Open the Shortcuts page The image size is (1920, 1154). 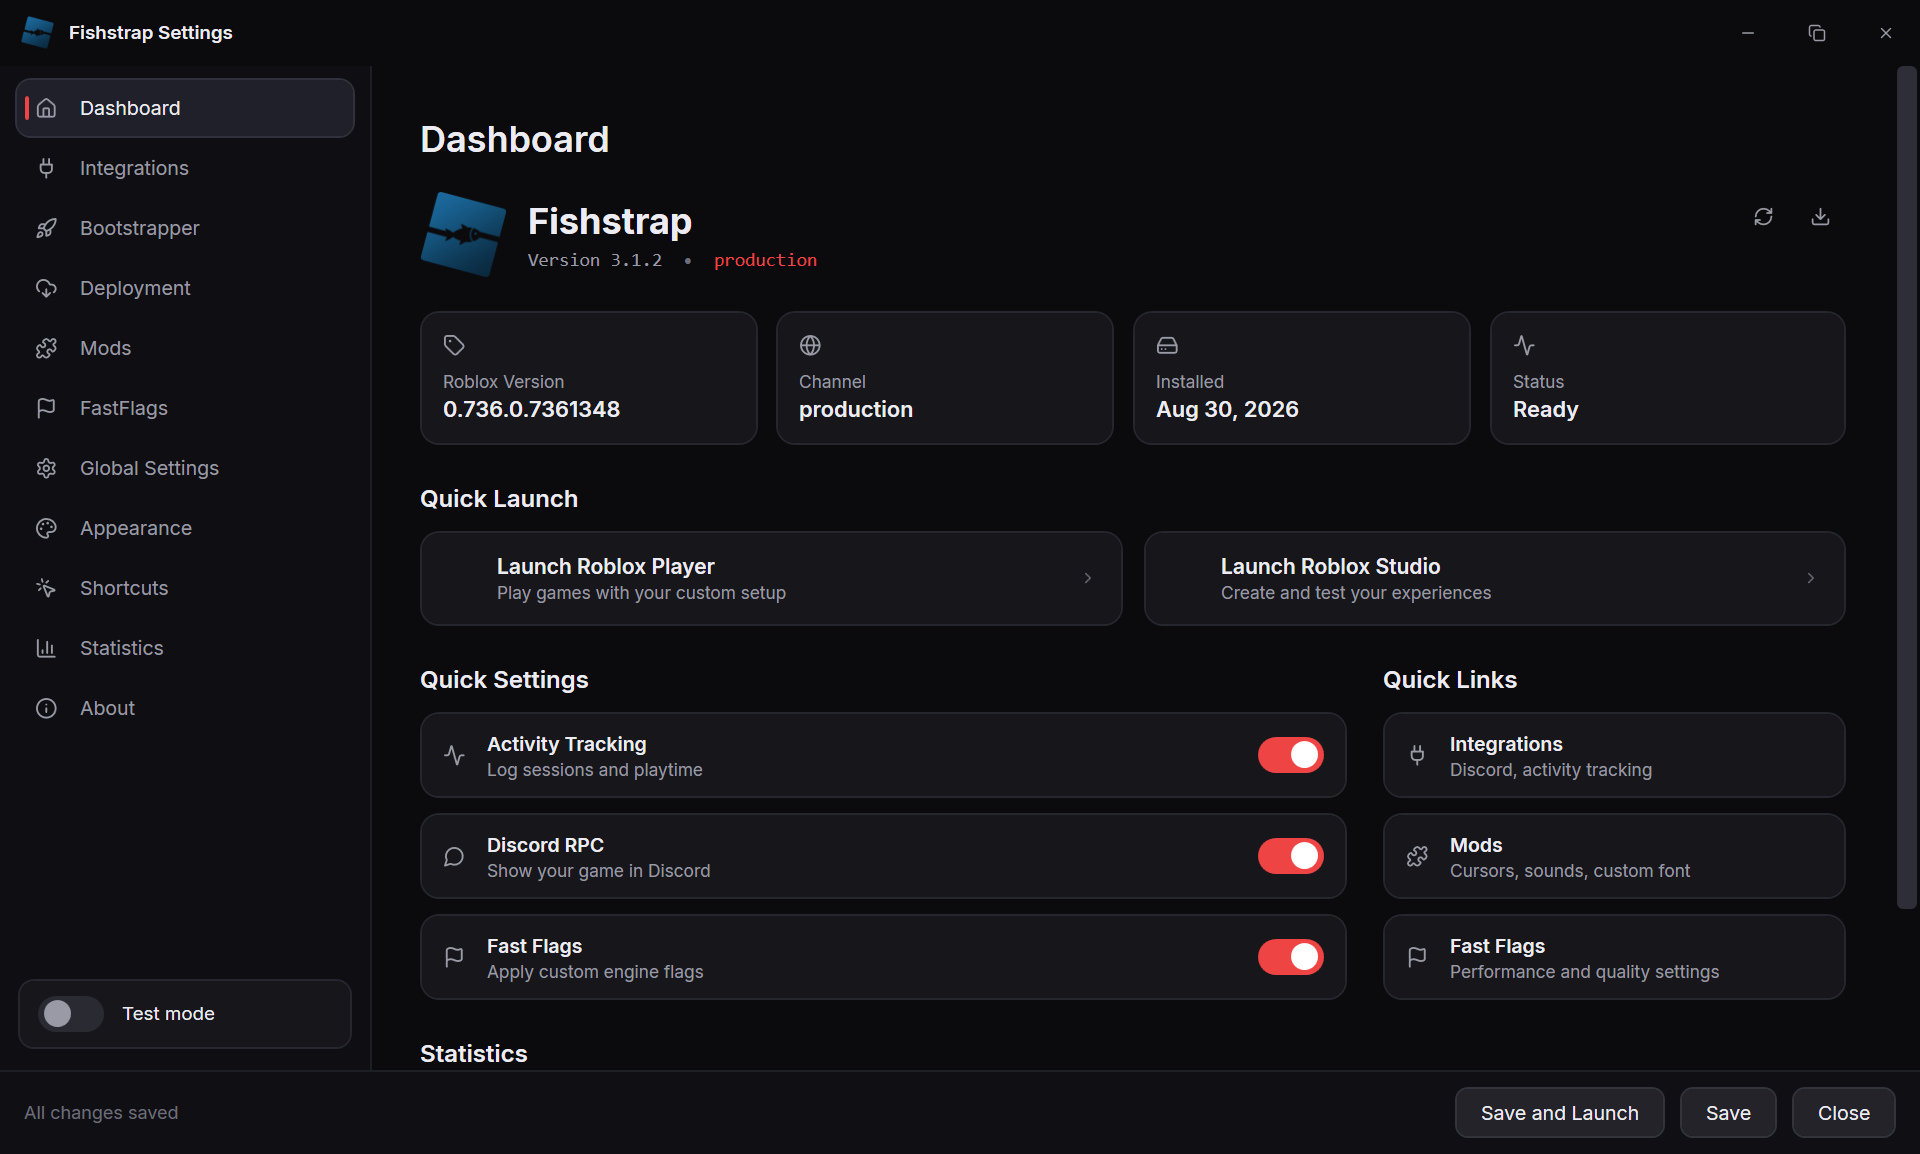tap(185, 588)
